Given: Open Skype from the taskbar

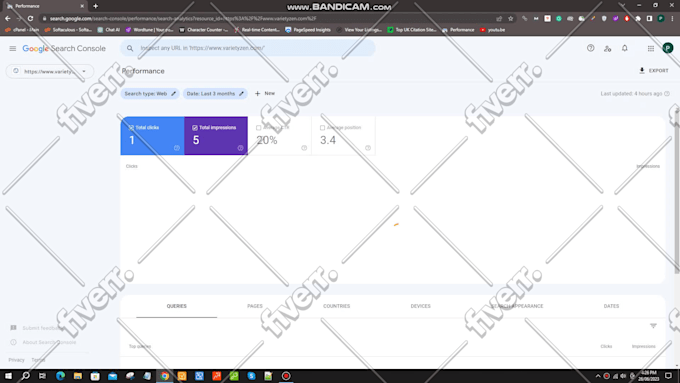Looking at the screenshot, I should coord(251,376).
